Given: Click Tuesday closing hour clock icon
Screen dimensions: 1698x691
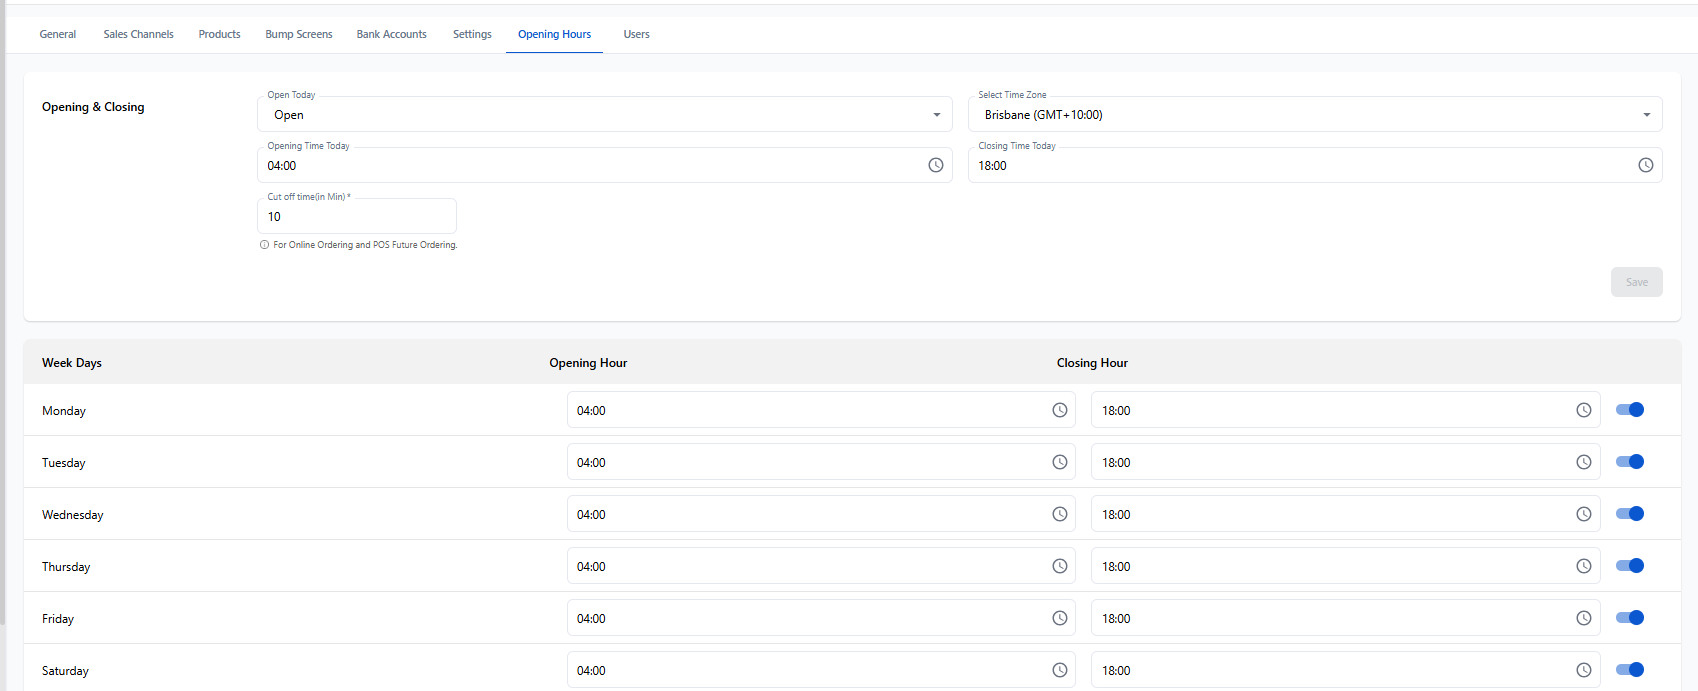Looking at the screenshot, I should coord(1583,462).
